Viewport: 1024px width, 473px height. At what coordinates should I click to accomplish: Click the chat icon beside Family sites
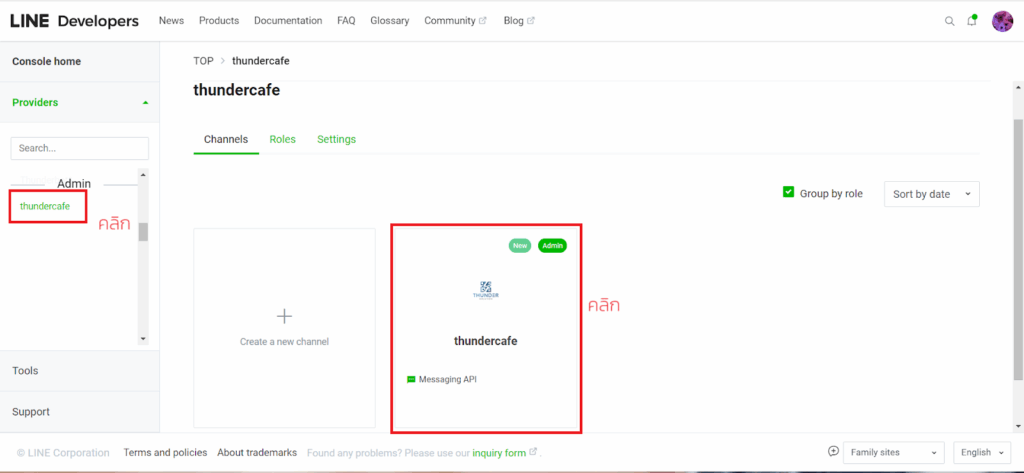click(x=833, y=452)
